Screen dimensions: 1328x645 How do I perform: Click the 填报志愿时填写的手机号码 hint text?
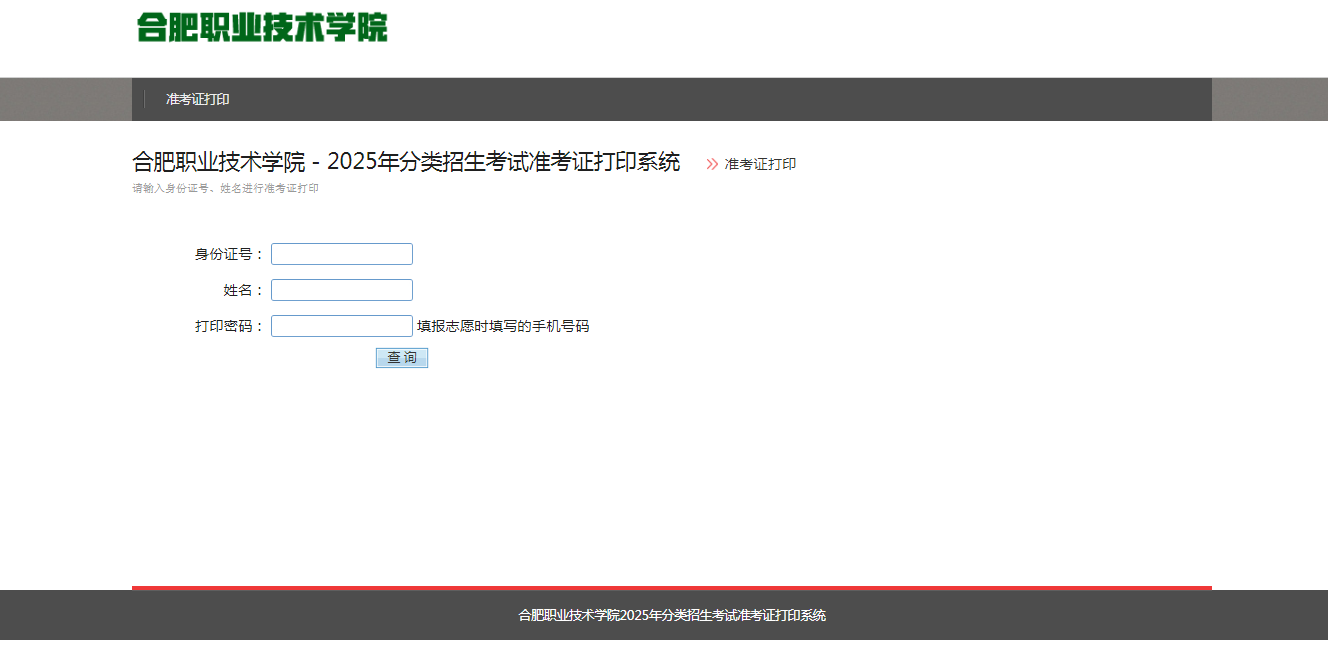click(x=503, y=326)
